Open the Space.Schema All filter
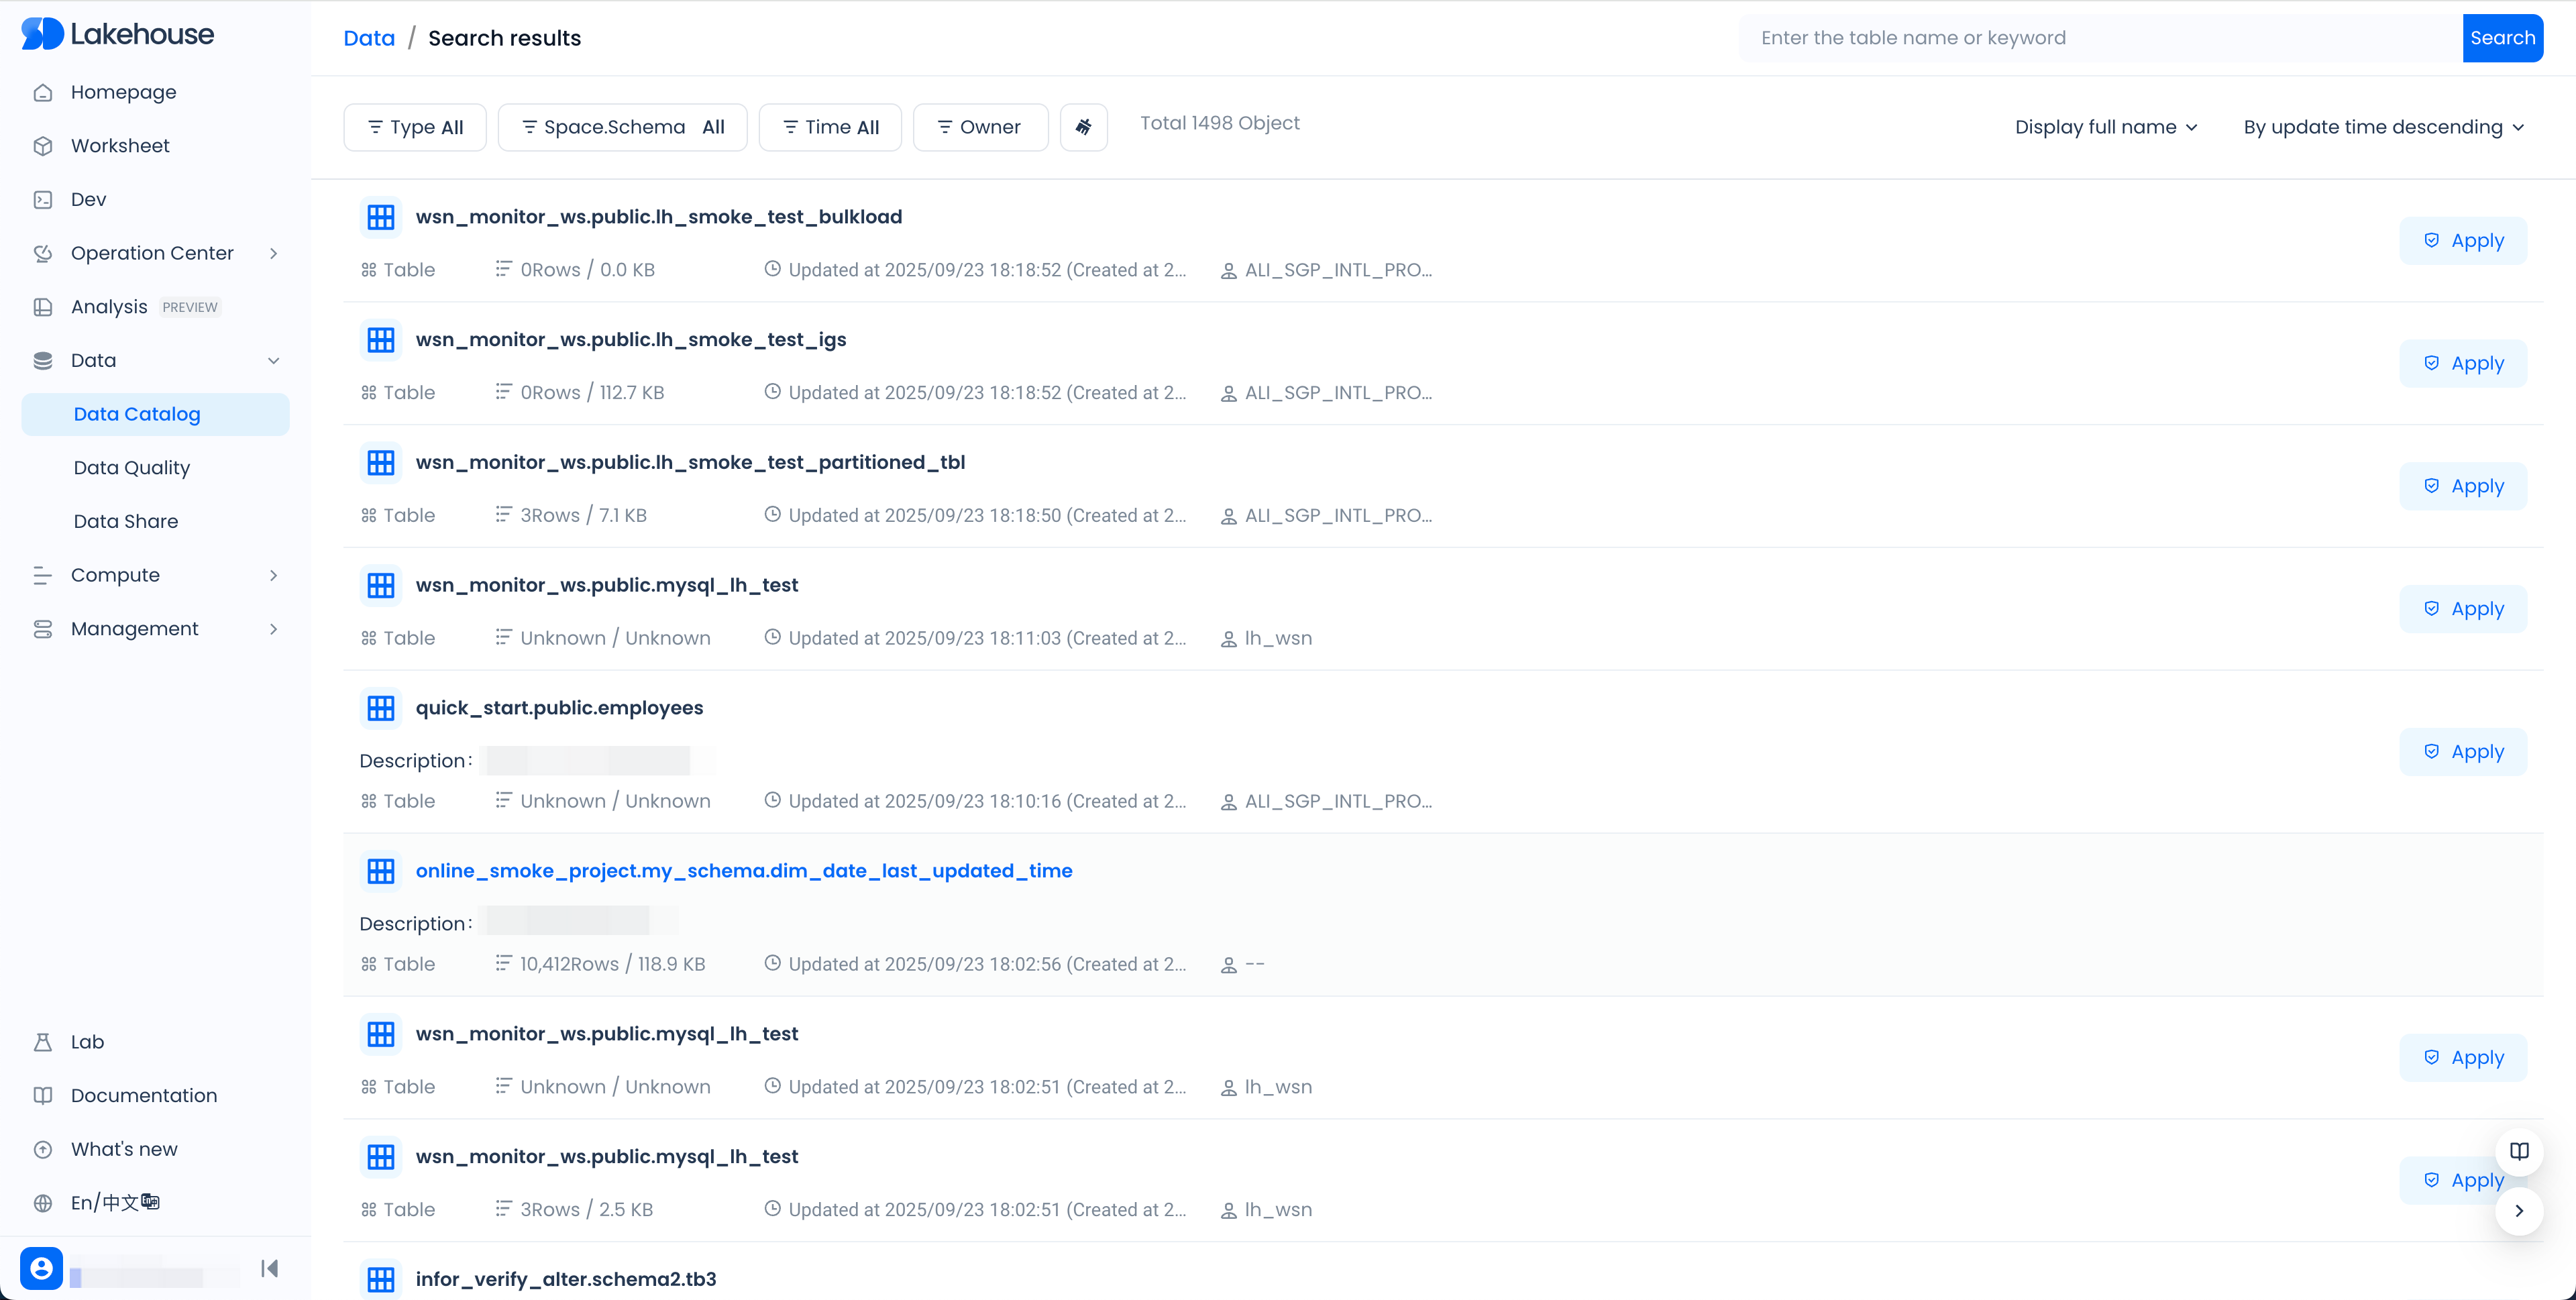Image resolution: width=2576 pixels, height=1300 pixels. (x=622, y=127)
